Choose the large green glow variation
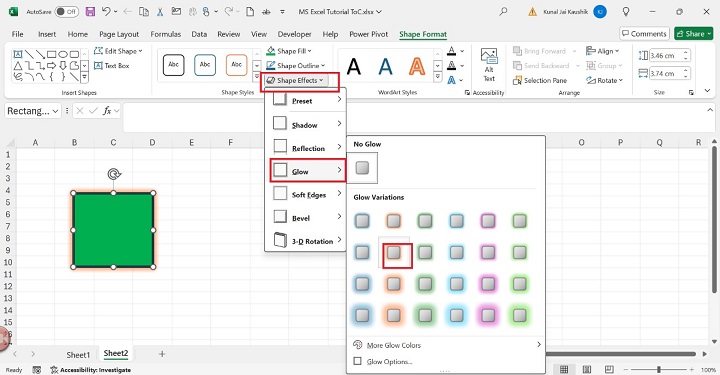 [425, 315]
